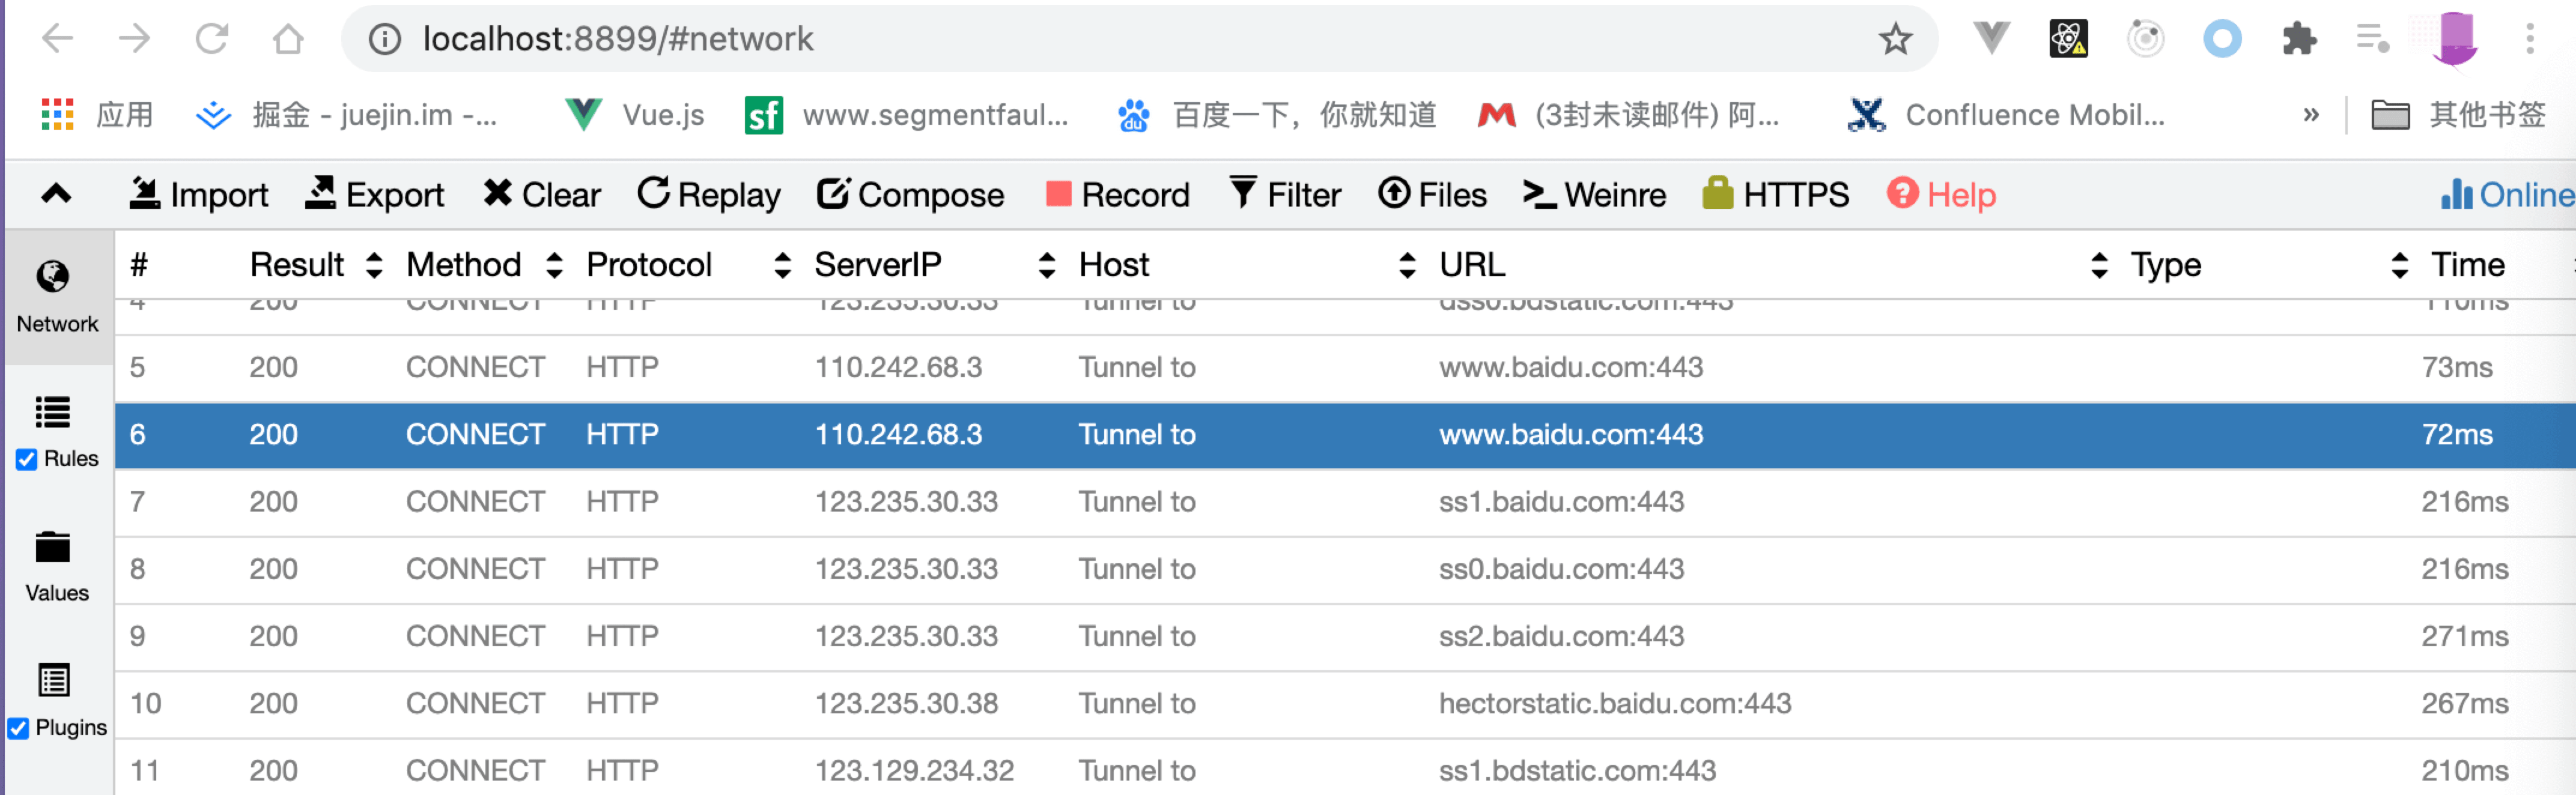
Task: Sort by ServerIP column arrows
Action: (x=1047, y=265)
